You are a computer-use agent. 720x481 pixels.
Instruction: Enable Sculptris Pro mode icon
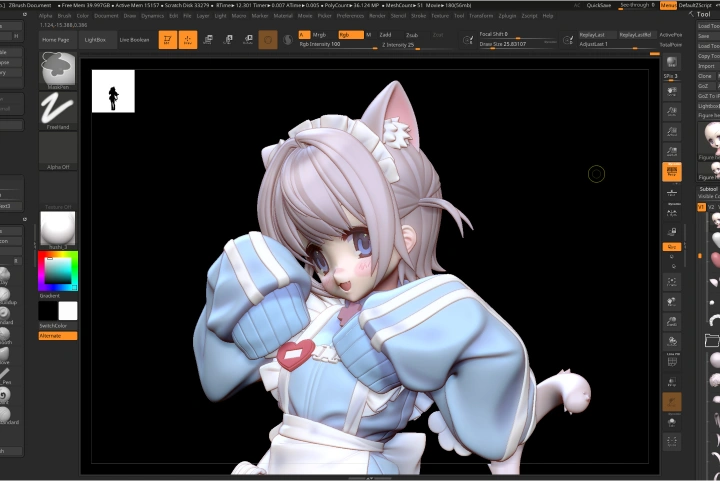pos(288,40)
